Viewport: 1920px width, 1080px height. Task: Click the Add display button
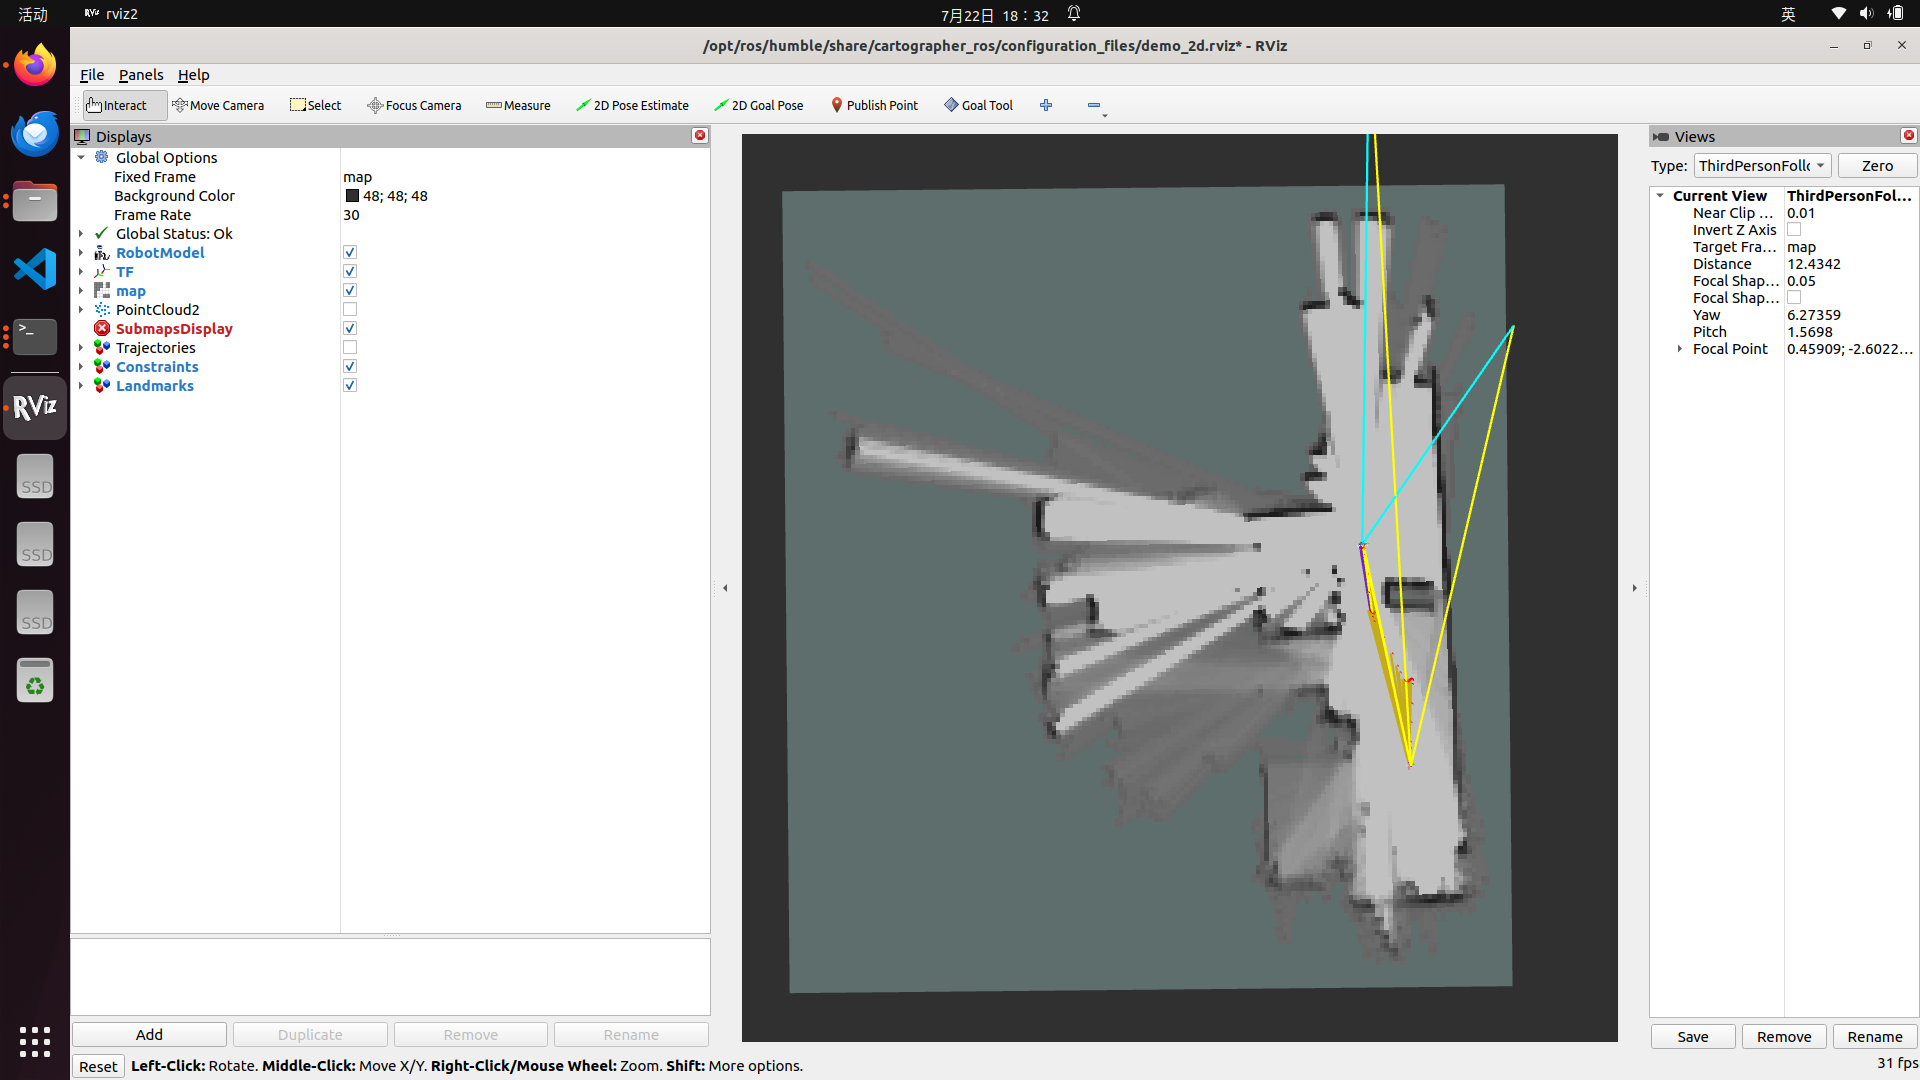(x=149, y=1034)
